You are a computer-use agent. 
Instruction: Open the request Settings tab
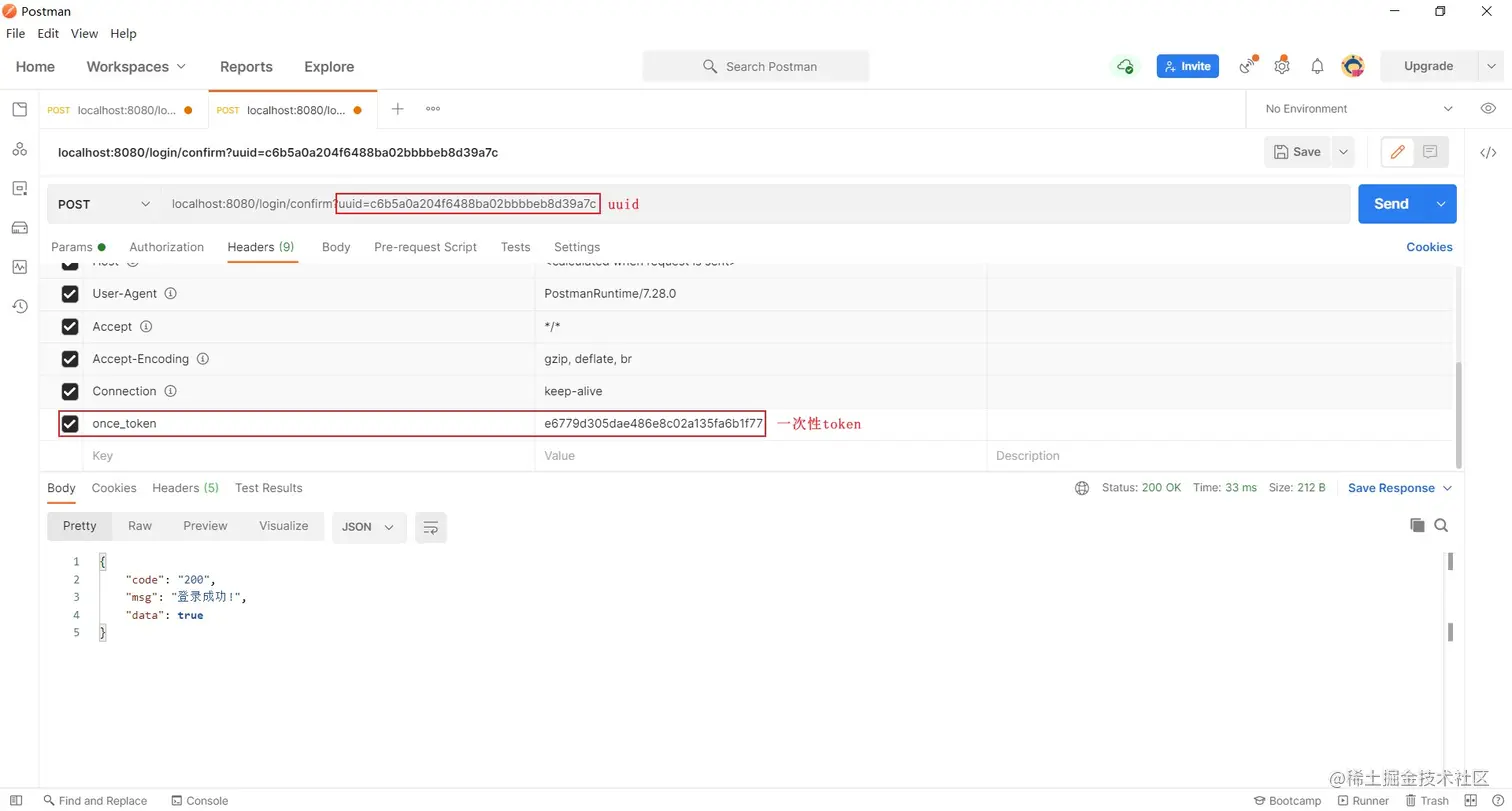click(x=577, y=247)
